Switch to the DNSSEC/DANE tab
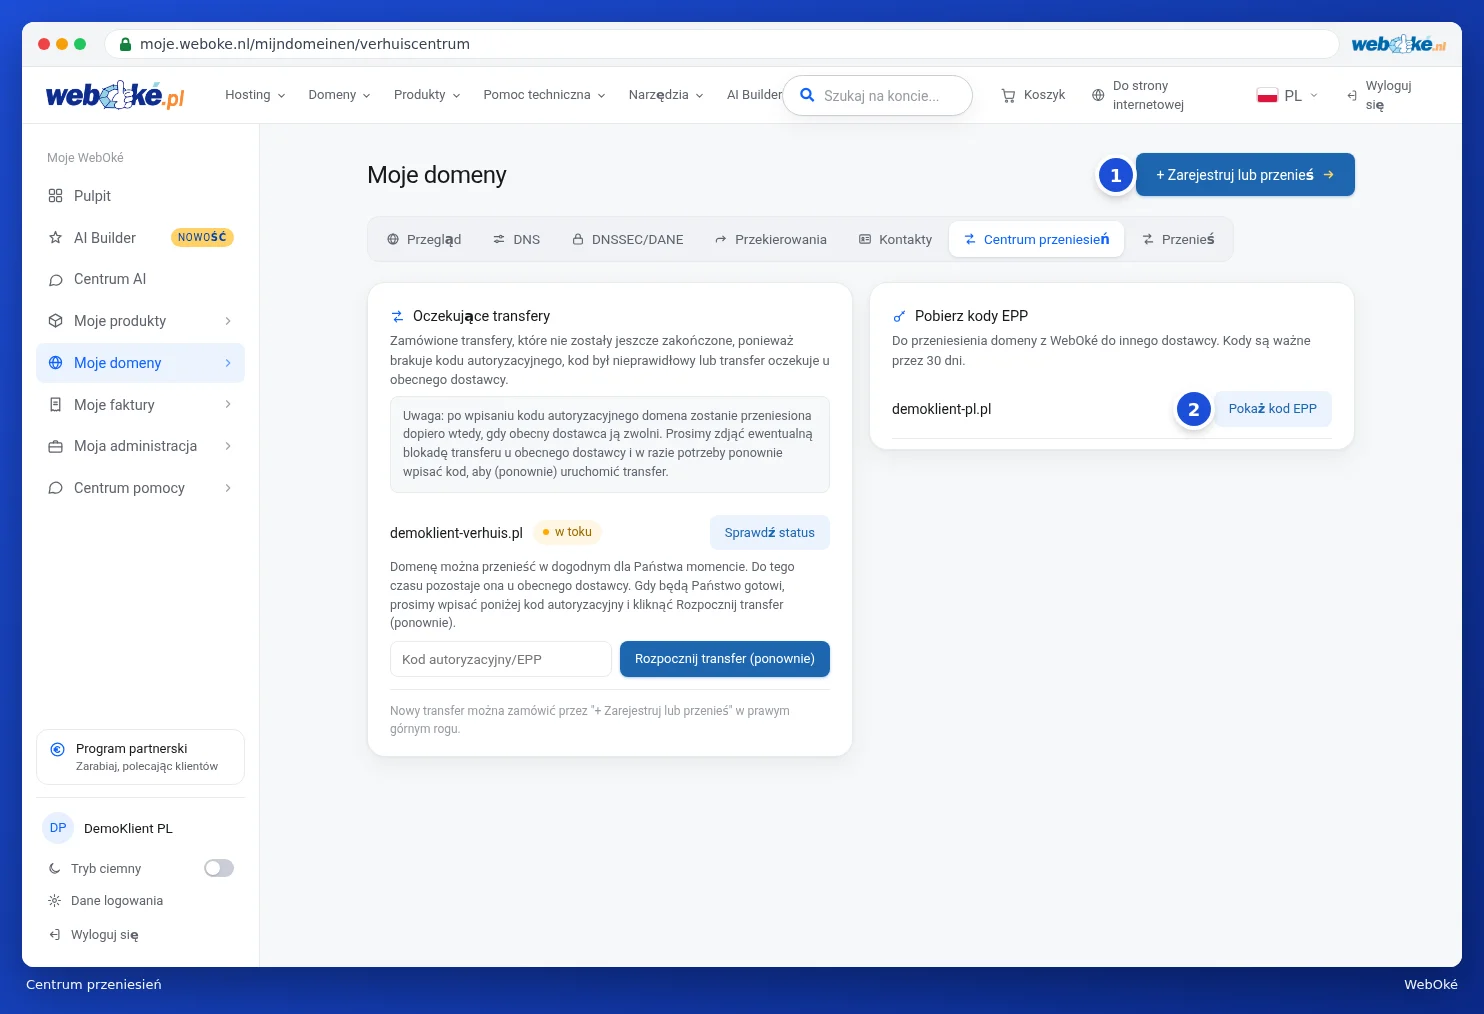The width and height of the screenshot is (1484, 1014). click(x=628, y=240)
